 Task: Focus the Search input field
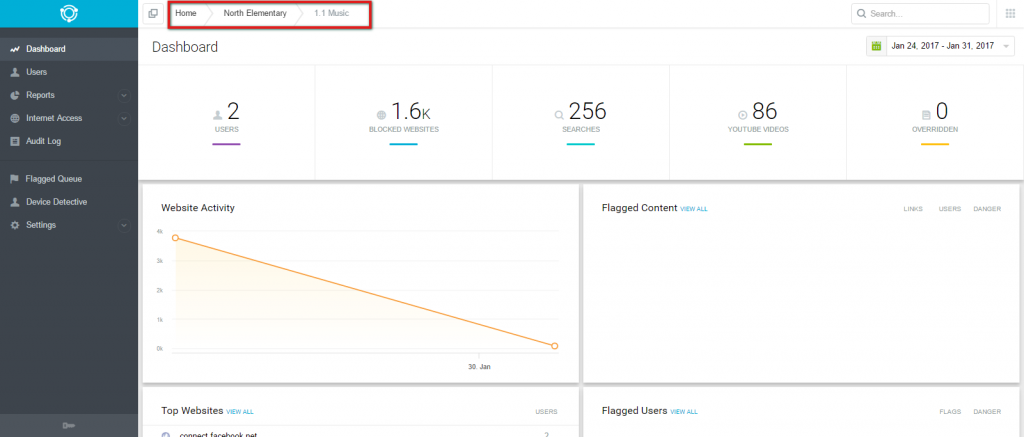[920, 14]
